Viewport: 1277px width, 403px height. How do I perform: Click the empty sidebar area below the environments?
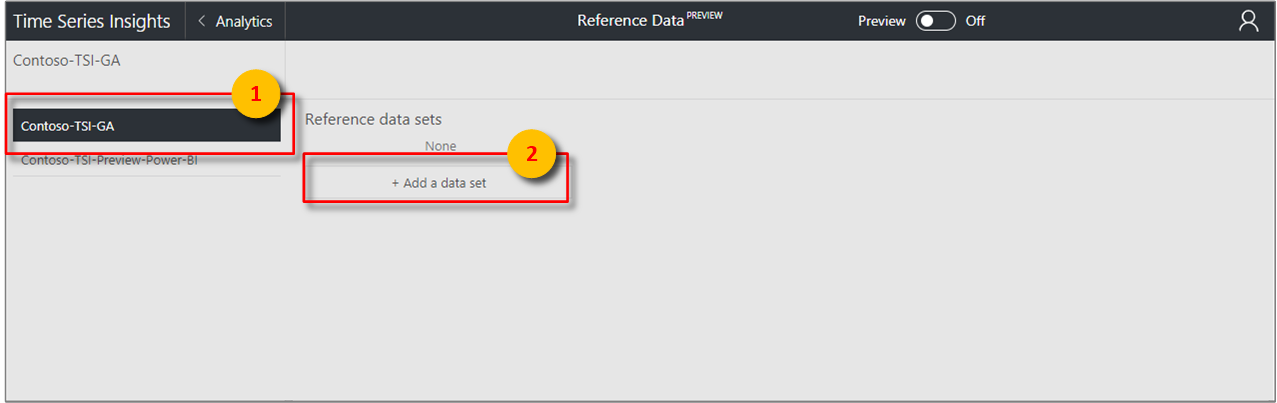[x=145, y=290]
